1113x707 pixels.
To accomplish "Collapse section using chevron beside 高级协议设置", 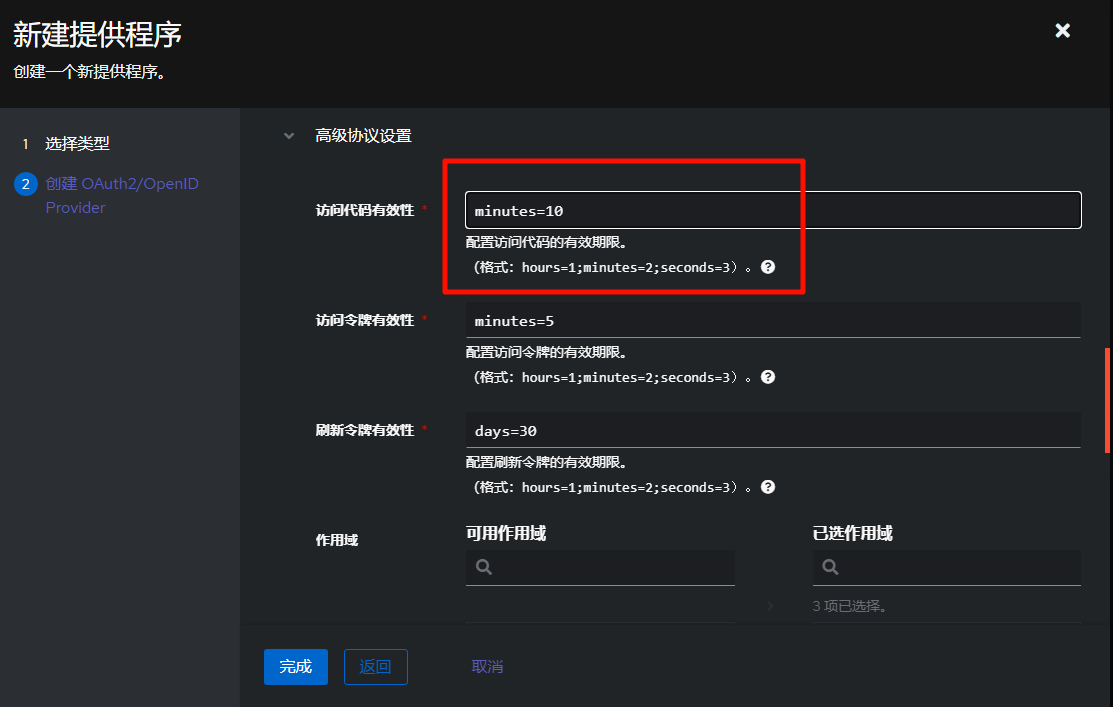I will pos(289,136).
